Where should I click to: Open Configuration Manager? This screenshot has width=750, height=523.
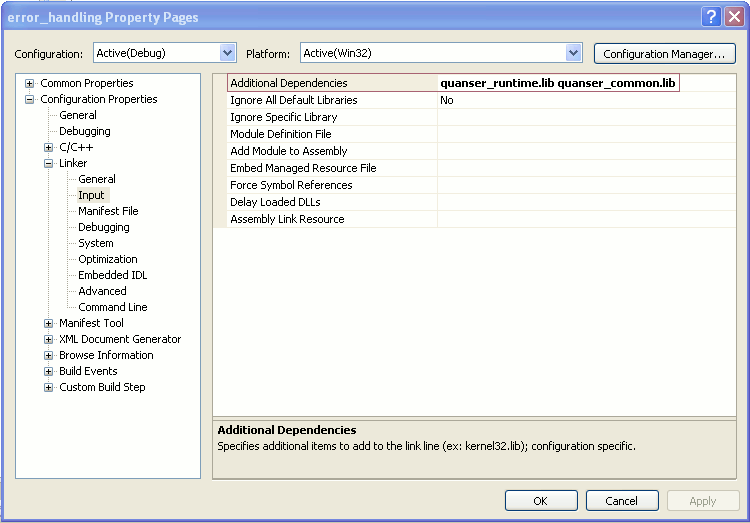[664, 54]
